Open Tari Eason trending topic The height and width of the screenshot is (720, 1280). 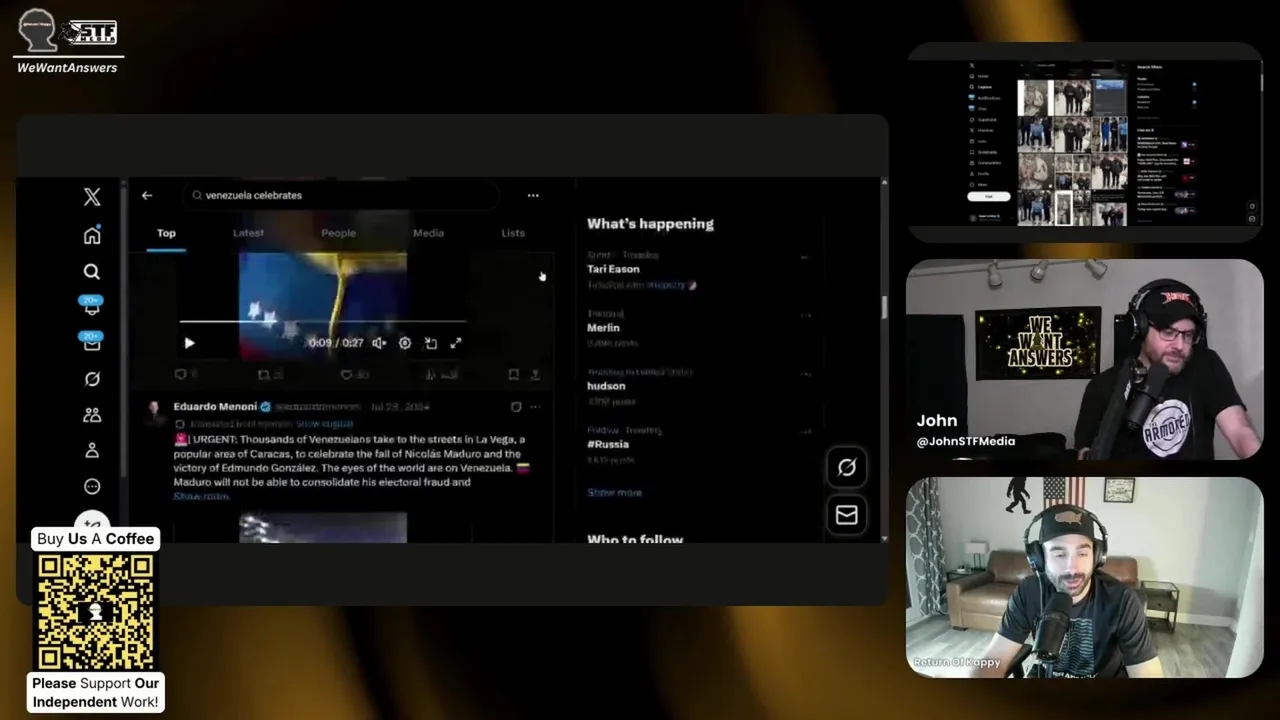coord(613,269)
